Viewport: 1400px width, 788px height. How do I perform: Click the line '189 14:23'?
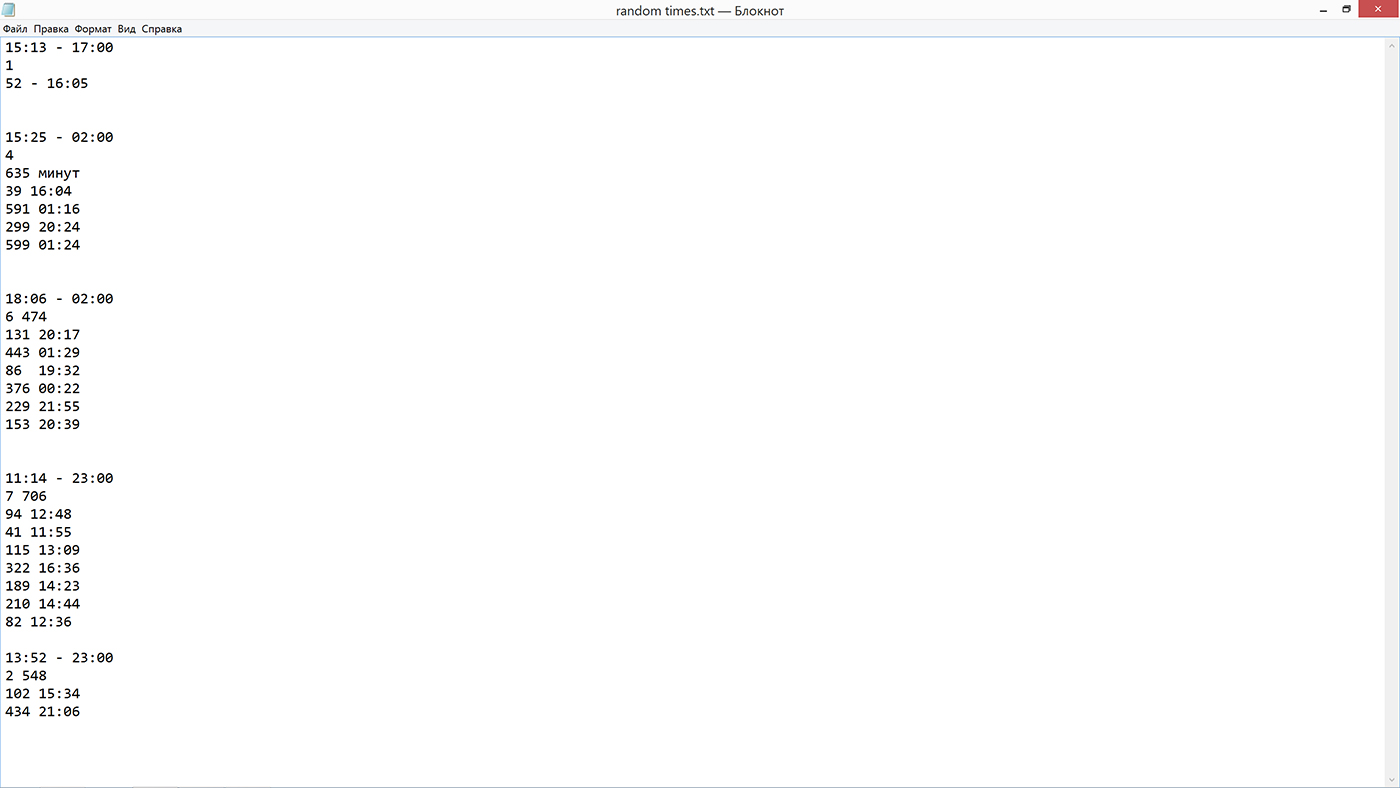tap(42, 587)
